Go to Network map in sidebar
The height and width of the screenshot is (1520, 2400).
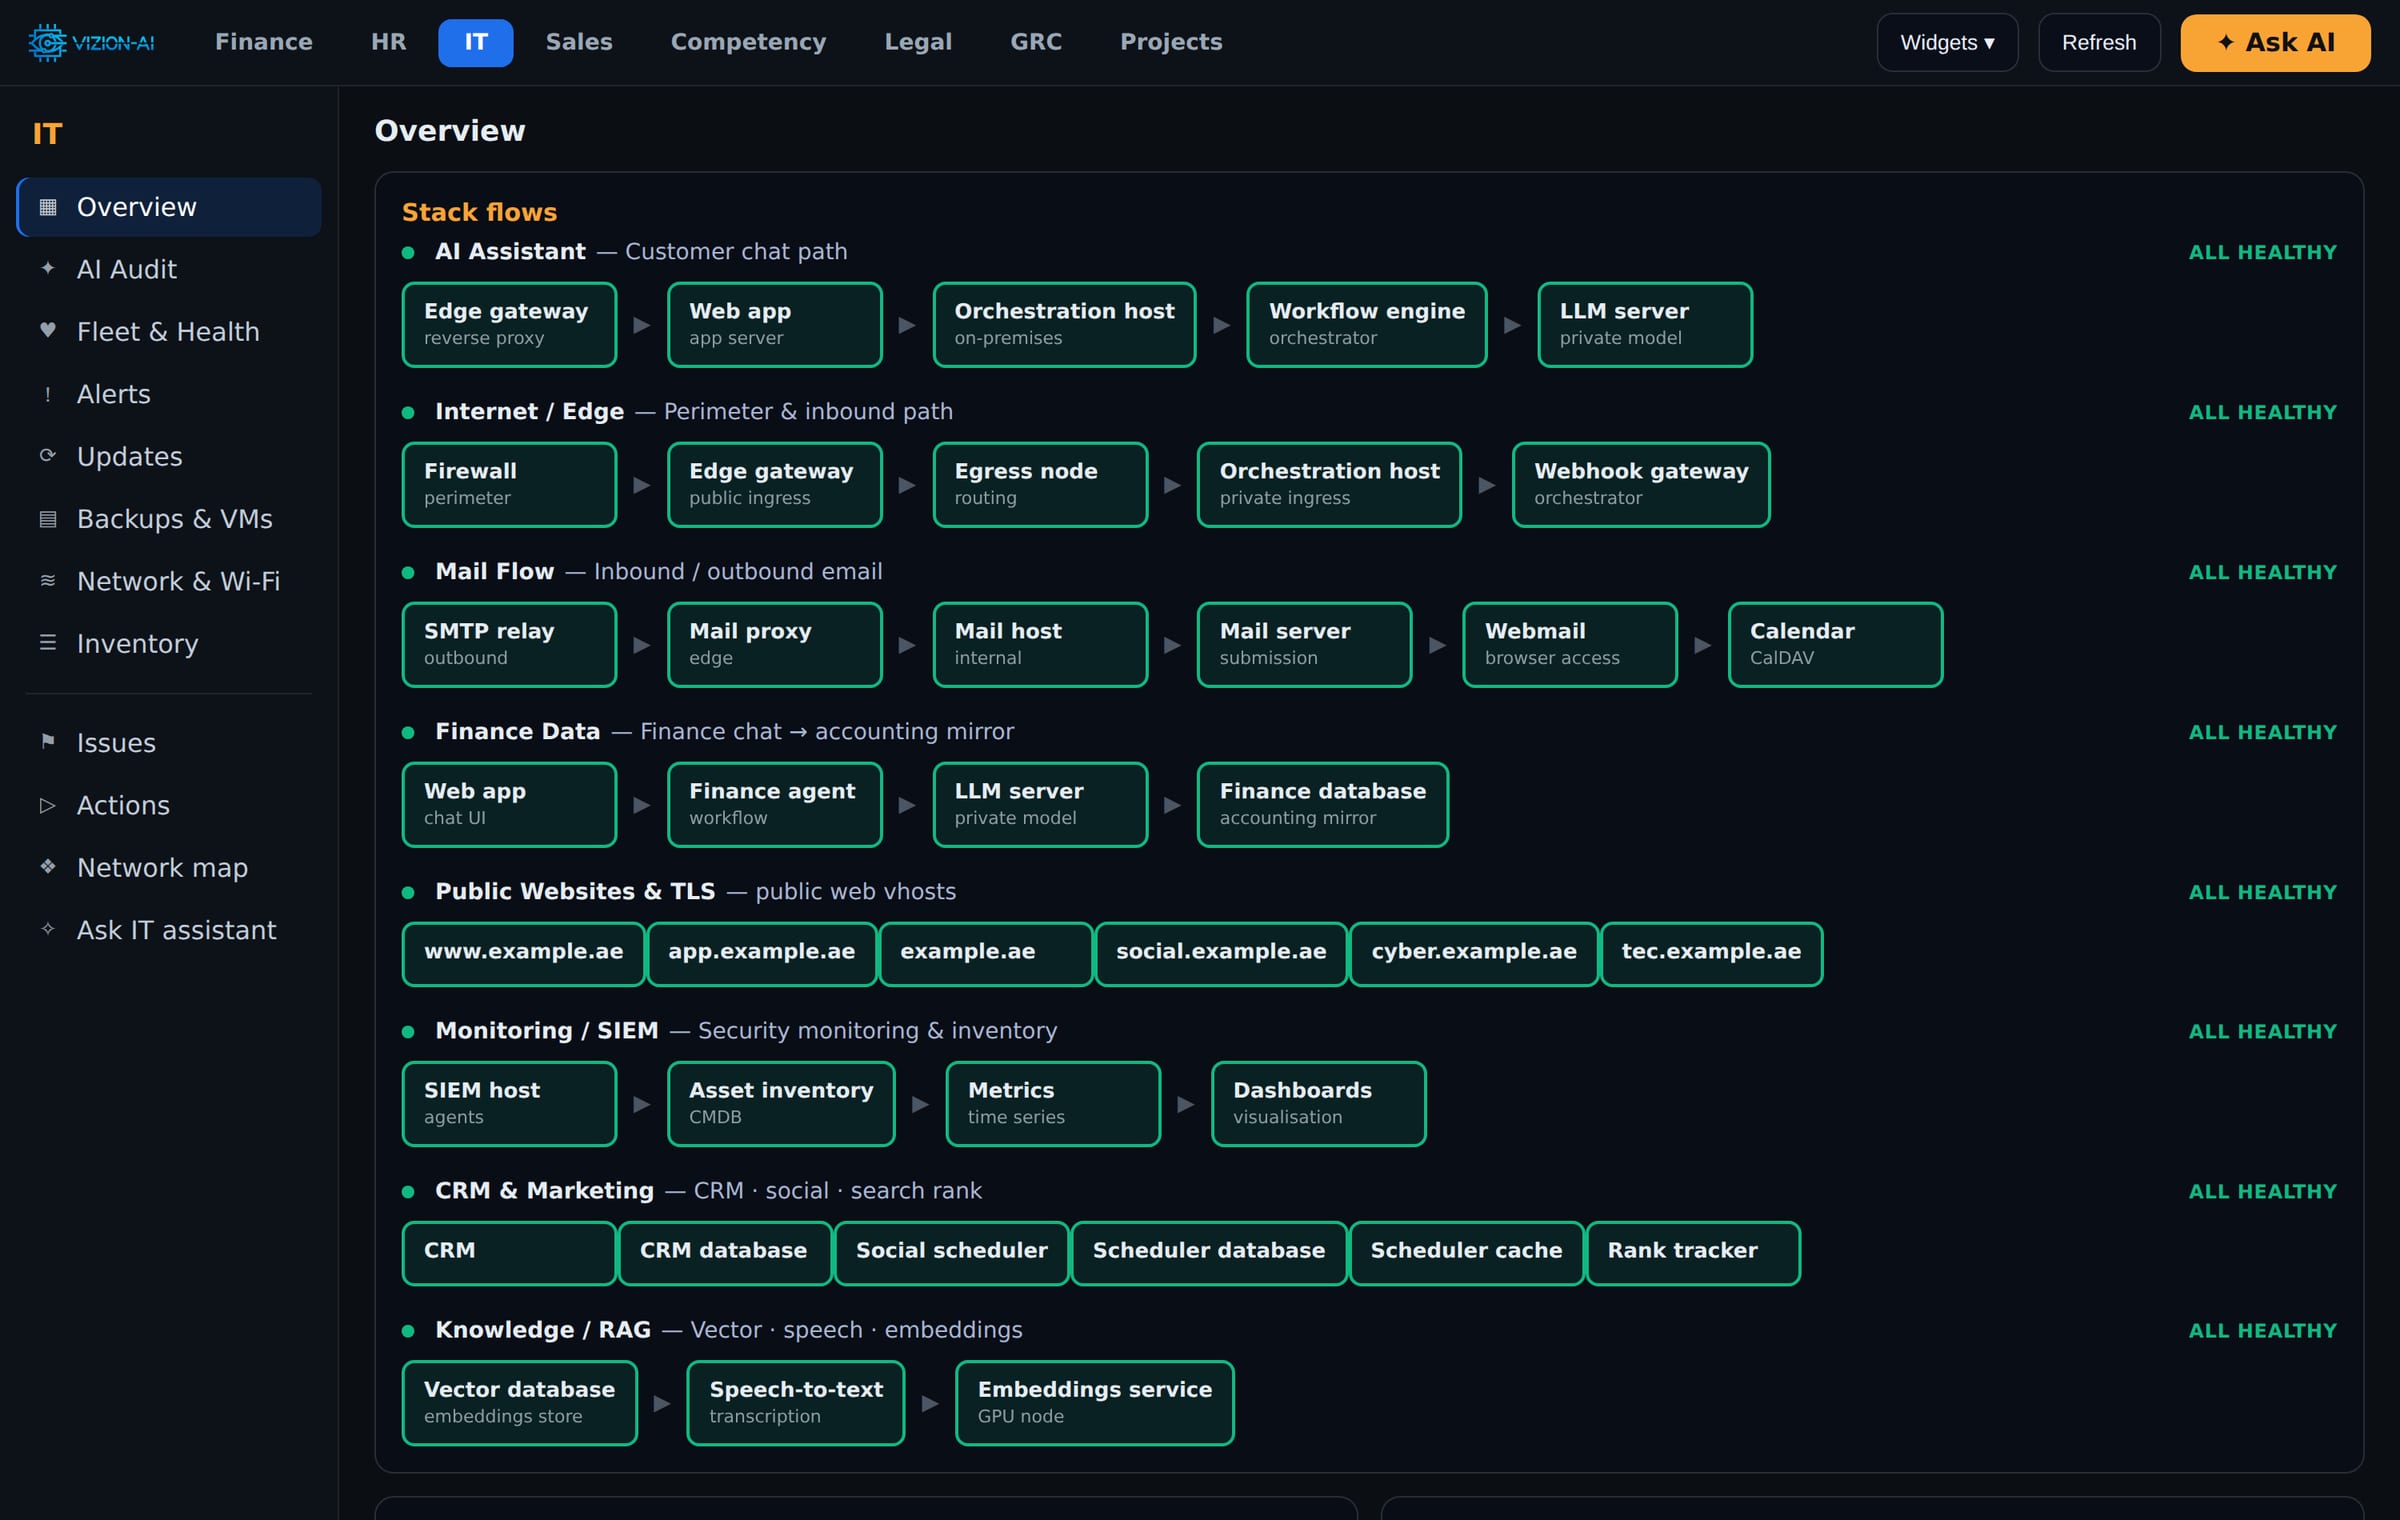pyautogui.click(x=169, y=868)
